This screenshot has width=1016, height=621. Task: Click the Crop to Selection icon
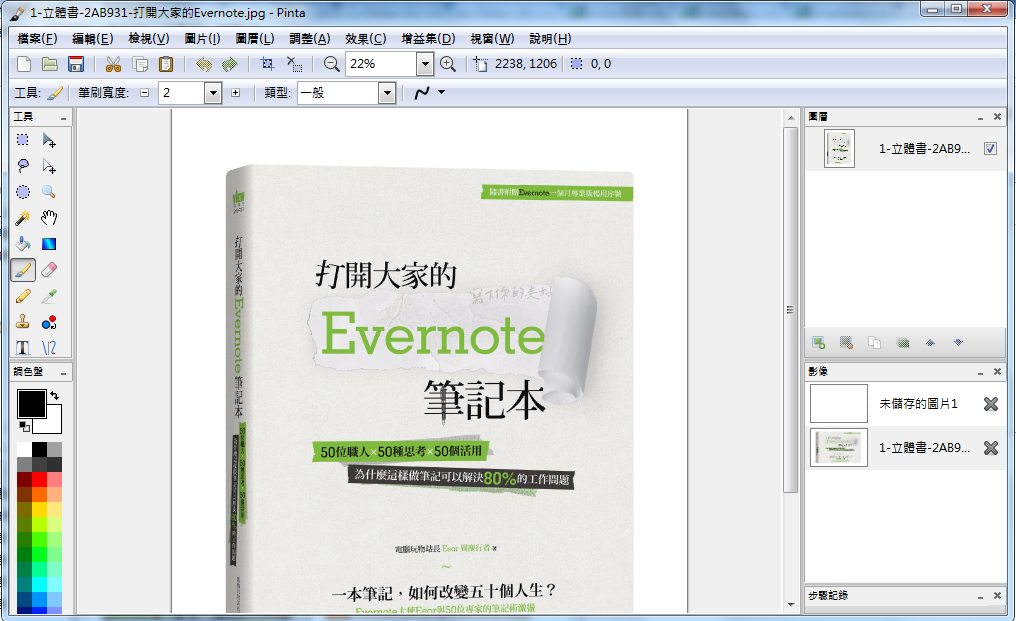pyautogui.click(x=267, y=64)
